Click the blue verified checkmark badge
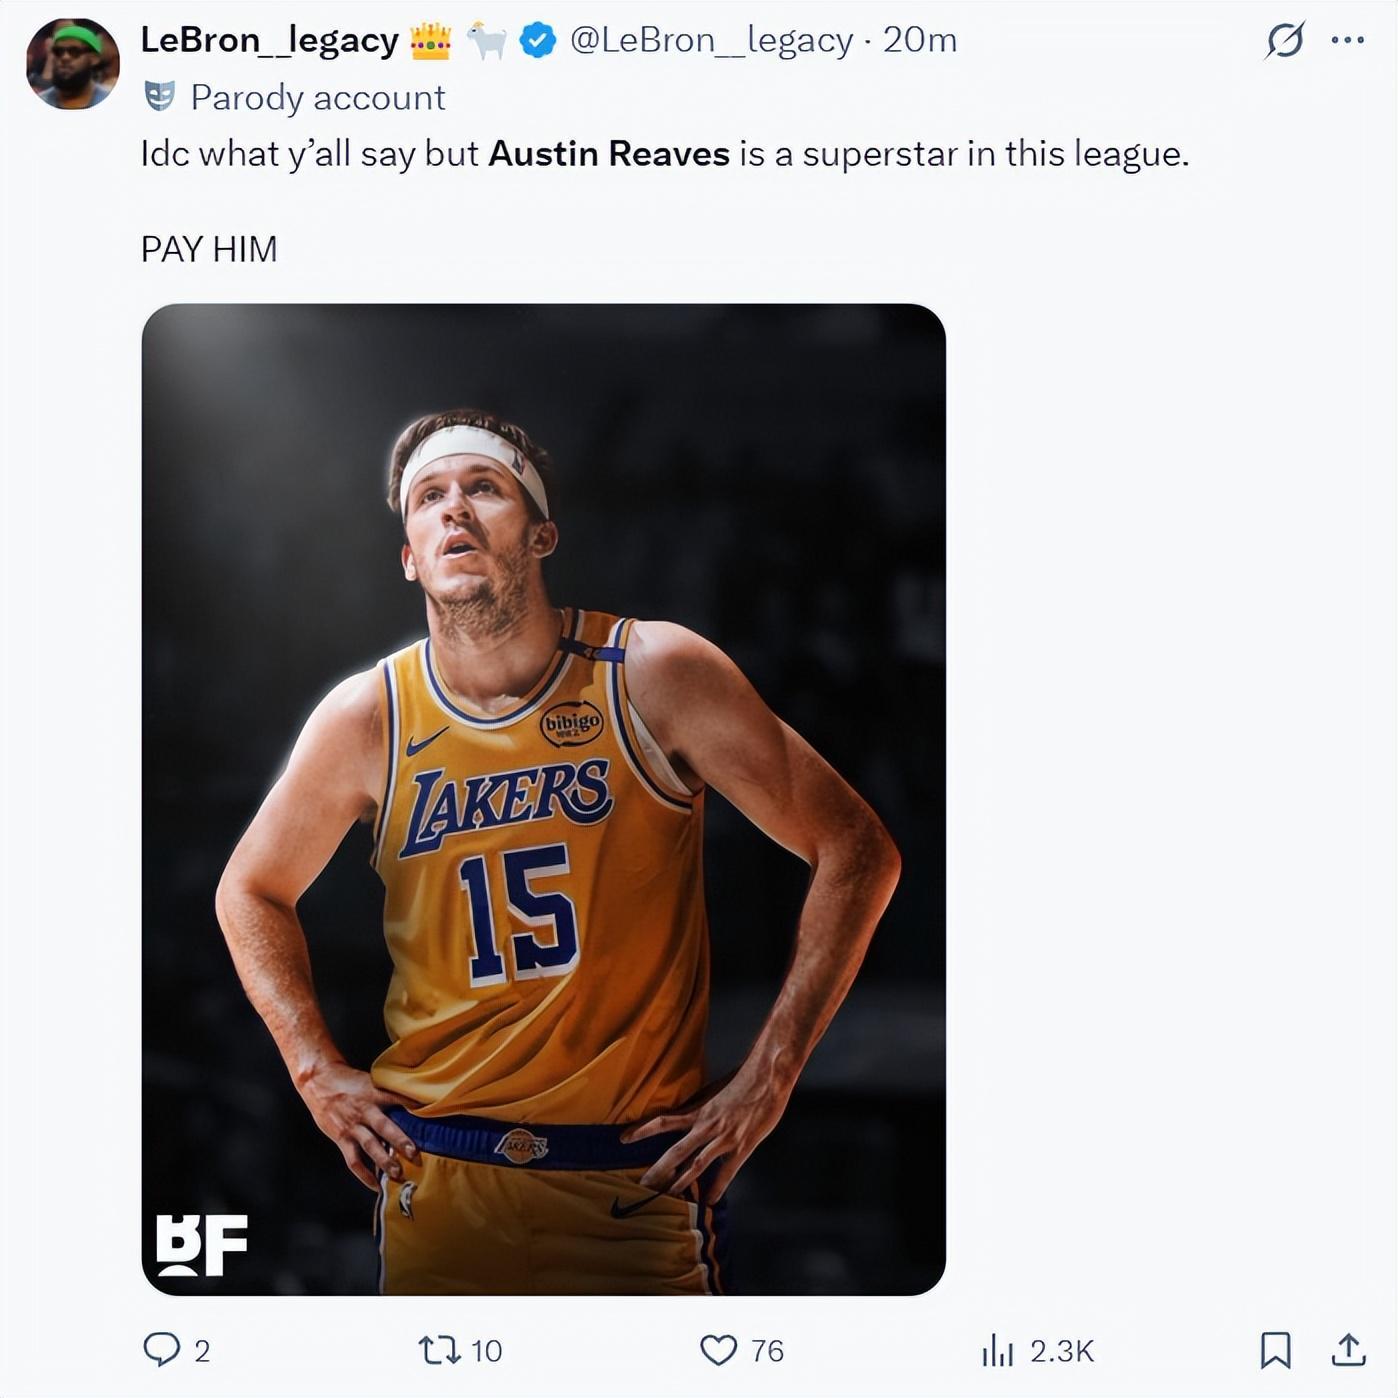 (x=538, y=41)
